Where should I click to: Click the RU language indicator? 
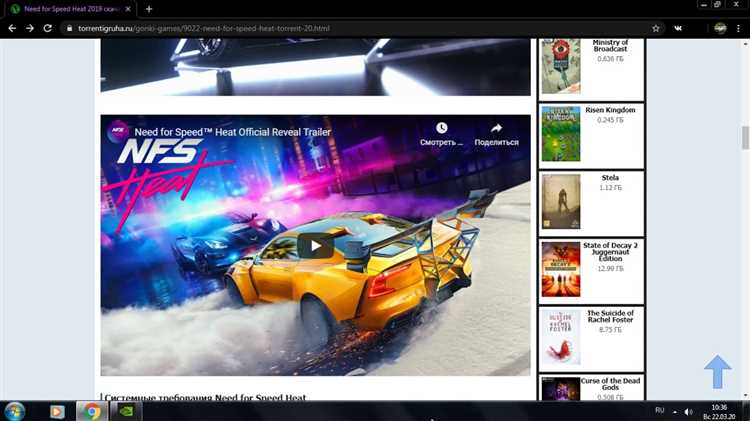[660, 410]
